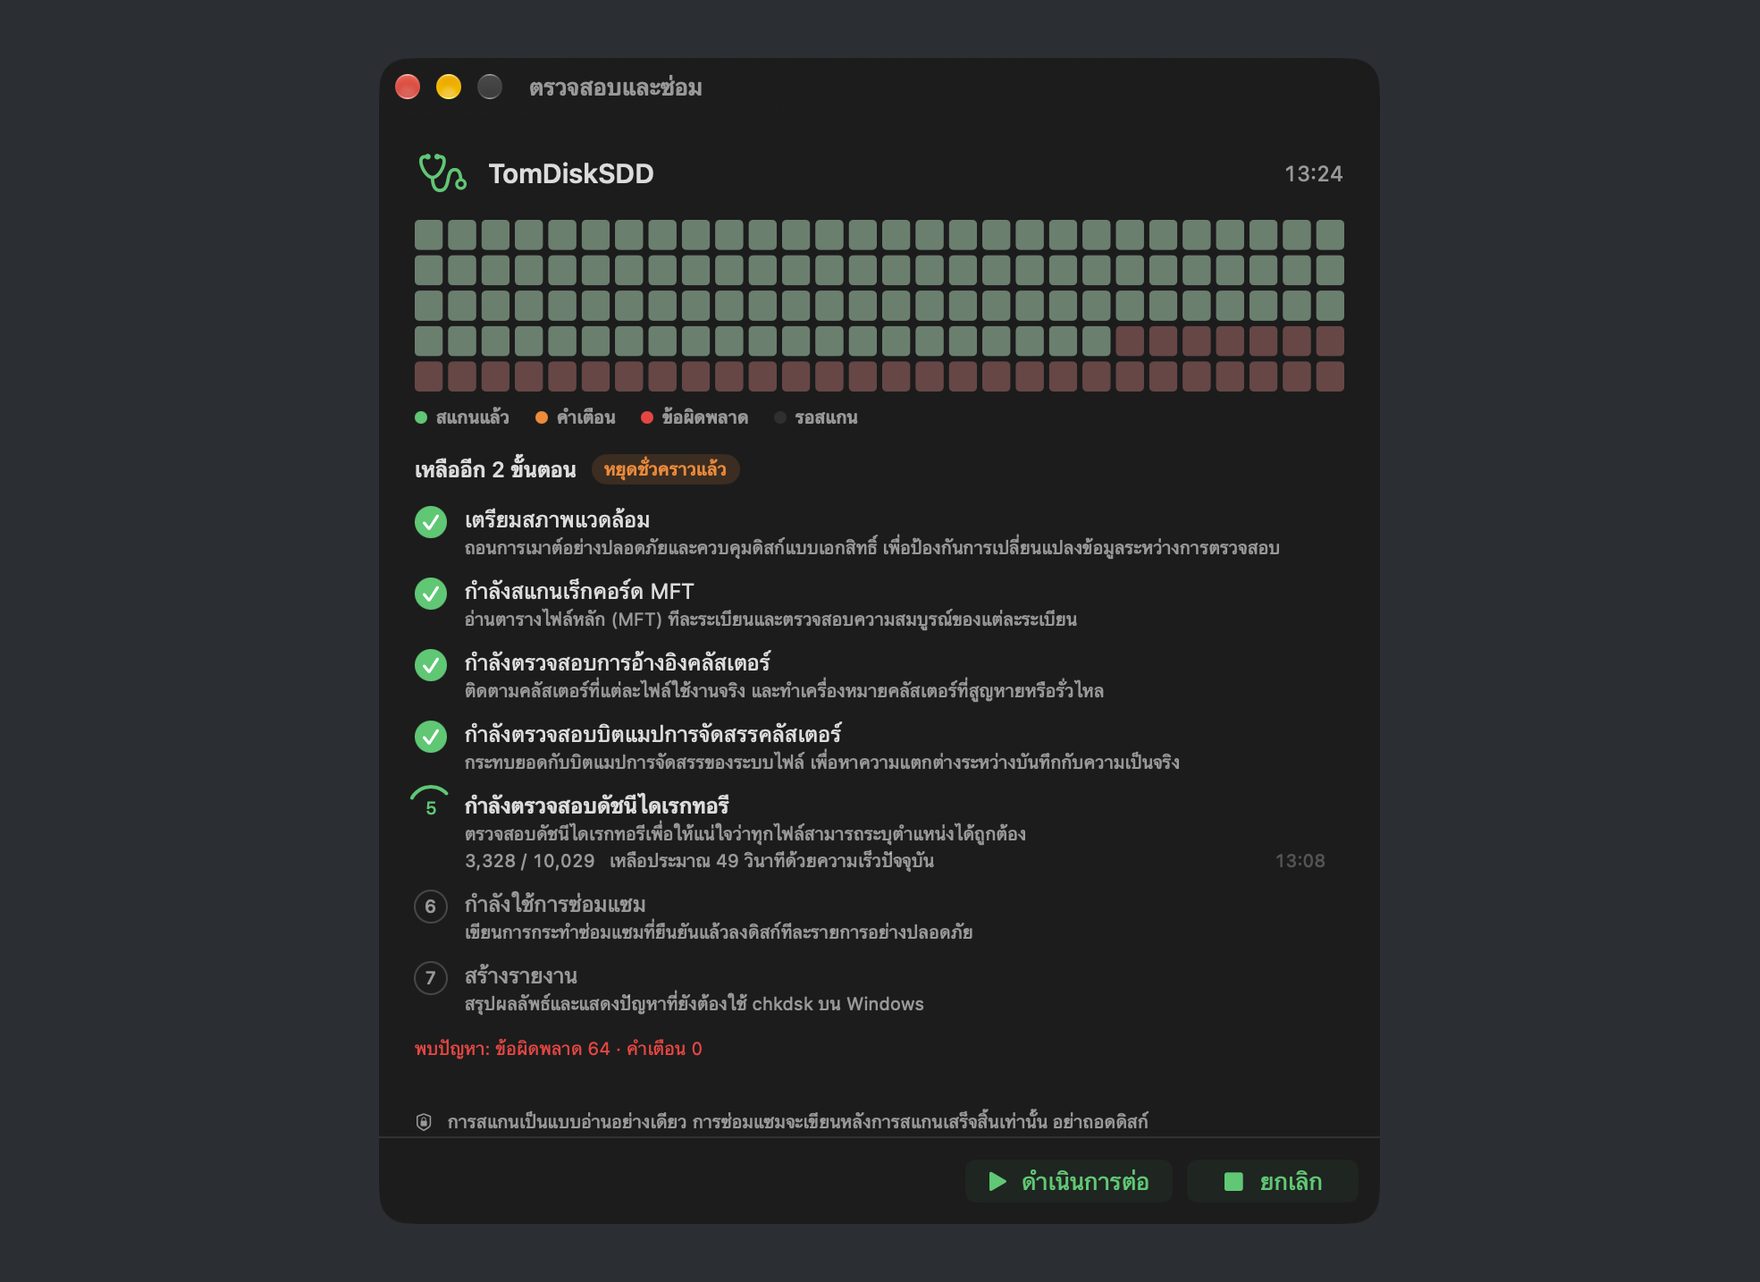Click the พบปัญหา: ข้อผิดพลาด 64 summary
The image size is (1760, 1282).
[559, 1049]
